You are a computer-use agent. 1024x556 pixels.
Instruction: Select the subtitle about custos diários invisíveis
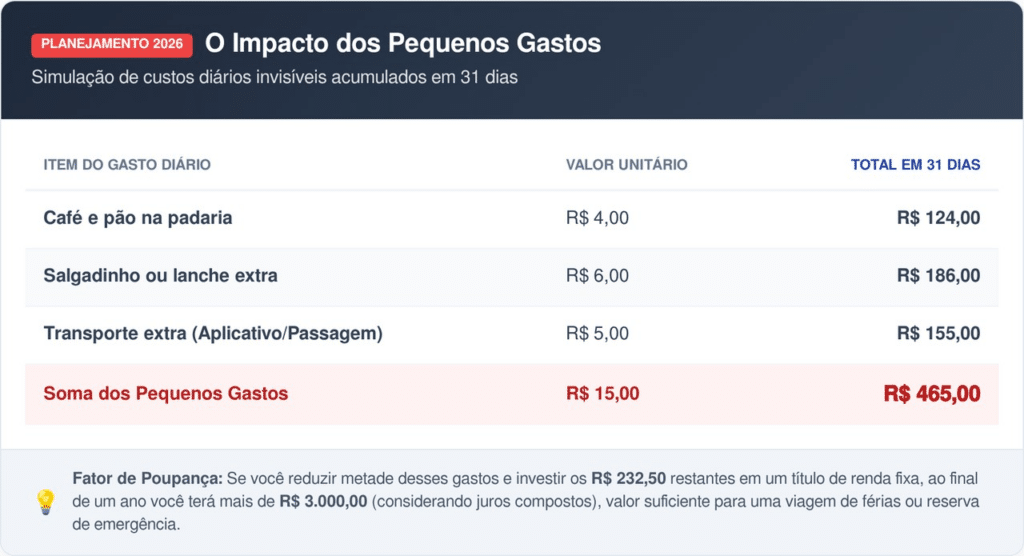[274, 77]
